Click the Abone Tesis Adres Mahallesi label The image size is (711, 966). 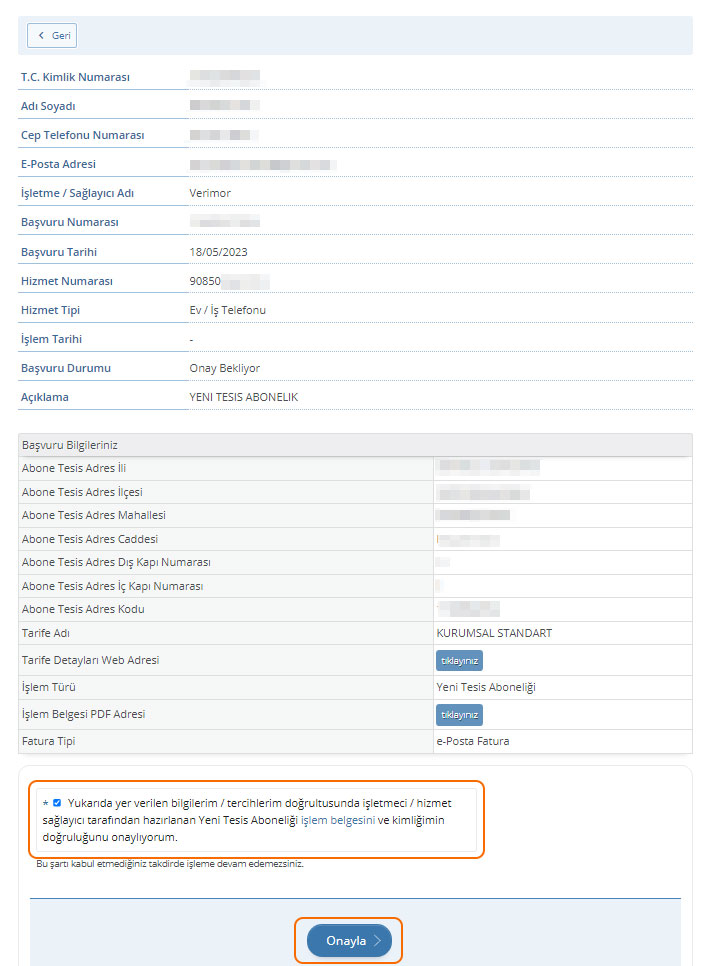pos(94,515)
